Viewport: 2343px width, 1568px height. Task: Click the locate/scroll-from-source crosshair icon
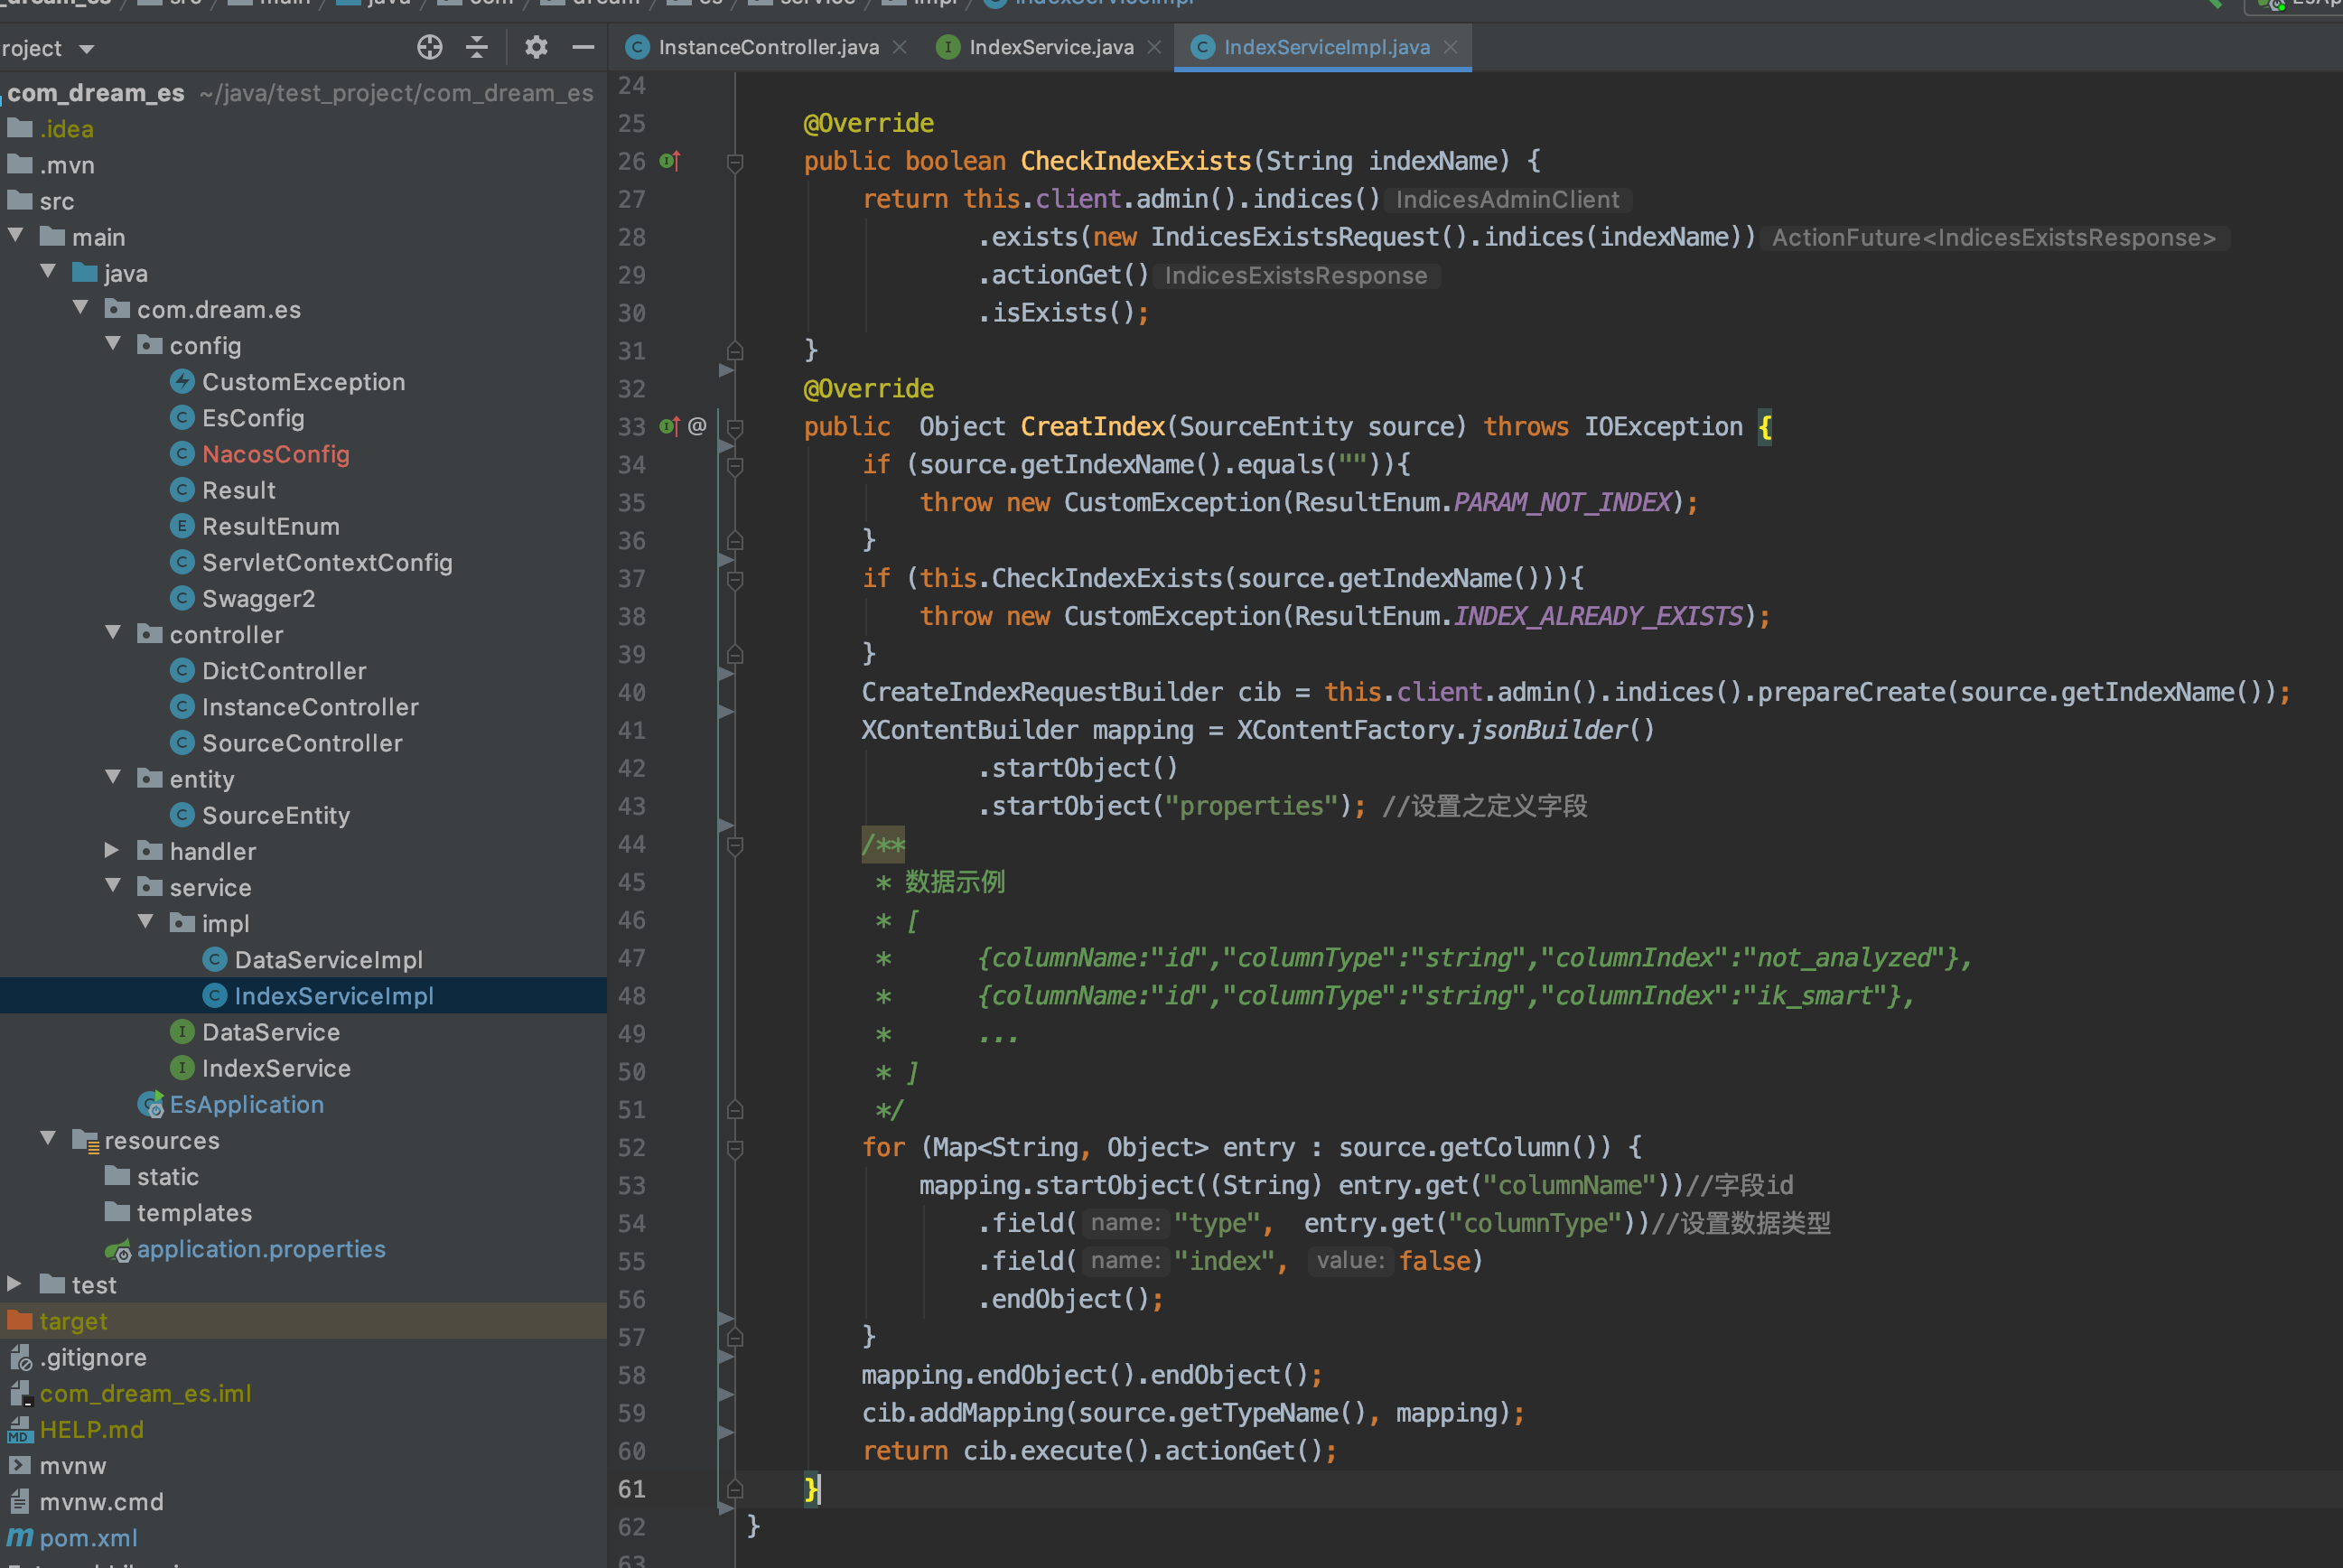coord(429,47)
